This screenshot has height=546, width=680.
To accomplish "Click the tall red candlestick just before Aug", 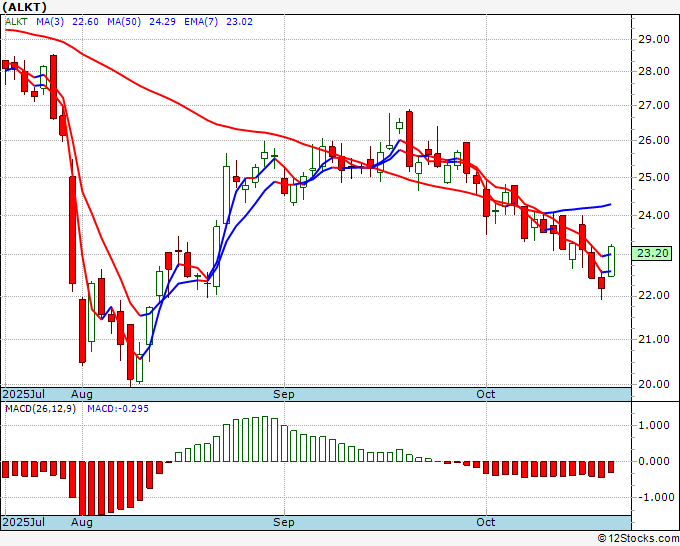I will click(72, 230).
